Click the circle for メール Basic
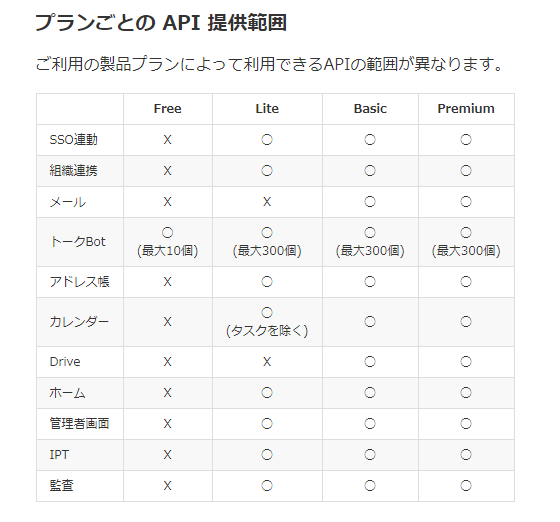This screenshot has width=560, height=522. [x=370, y=202]
